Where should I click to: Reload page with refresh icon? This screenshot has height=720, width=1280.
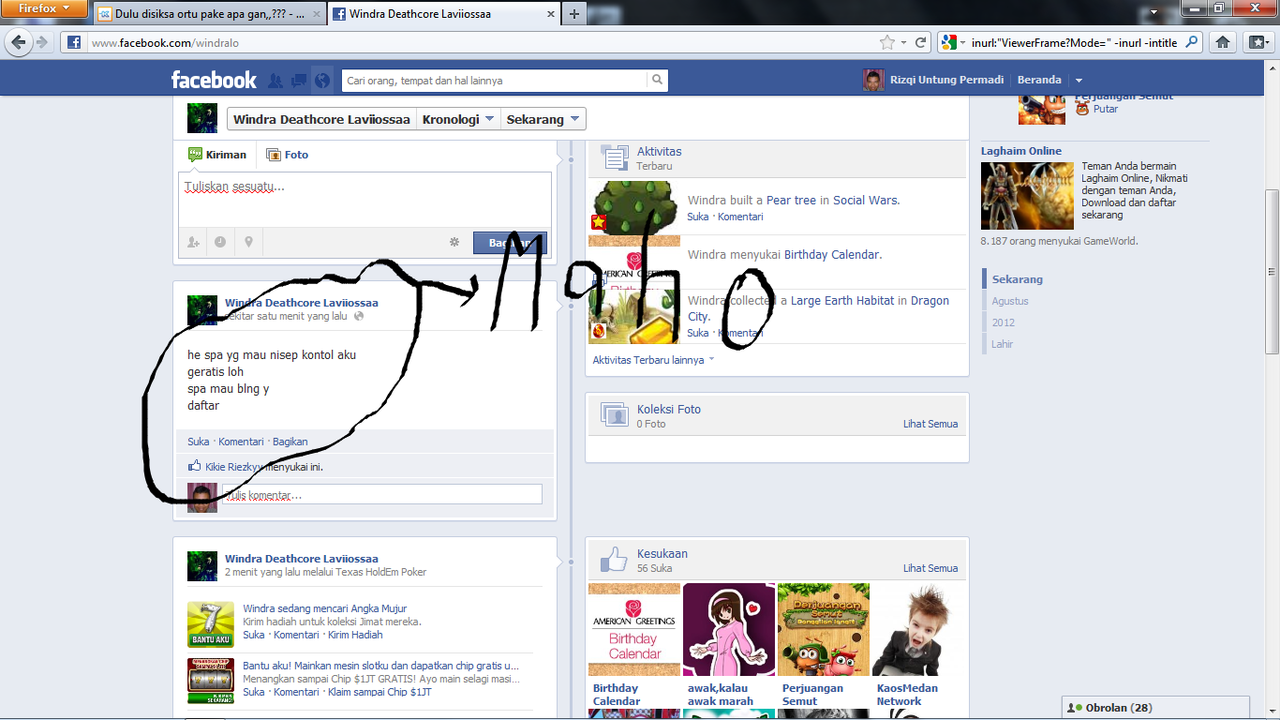click(x=921, y=43)
